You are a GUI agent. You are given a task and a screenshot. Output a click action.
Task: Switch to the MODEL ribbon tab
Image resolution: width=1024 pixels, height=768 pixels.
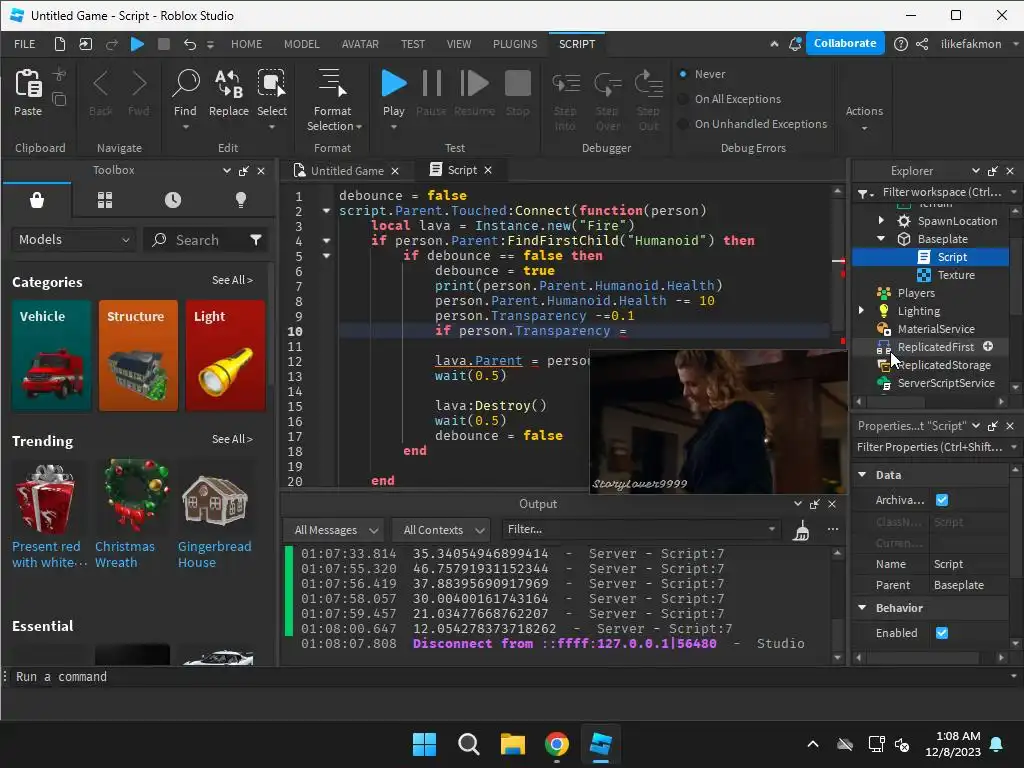[302, 44]
